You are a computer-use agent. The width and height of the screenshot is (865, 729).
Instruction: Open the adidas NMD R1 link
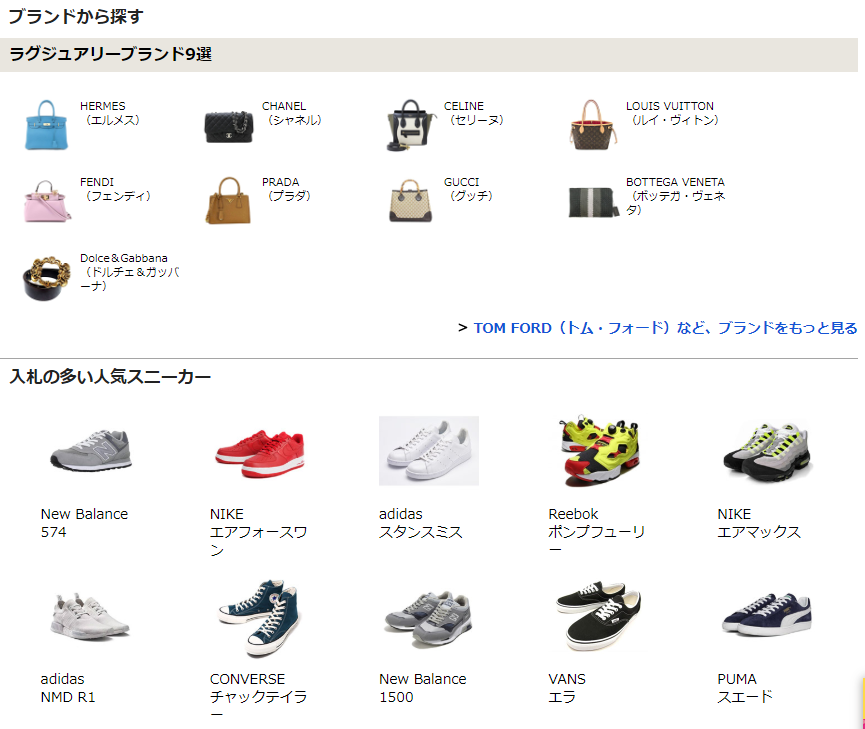pyautogui.click(x=68, y=688)
